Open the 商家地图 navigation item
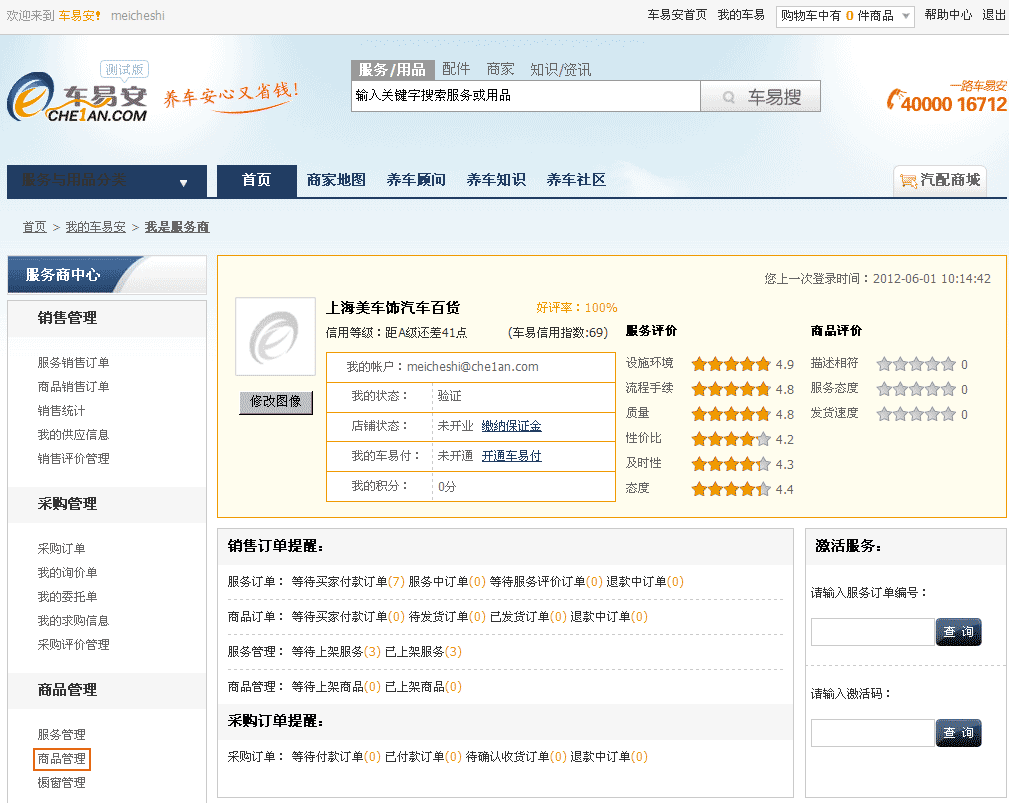 [x=336, y=180]
